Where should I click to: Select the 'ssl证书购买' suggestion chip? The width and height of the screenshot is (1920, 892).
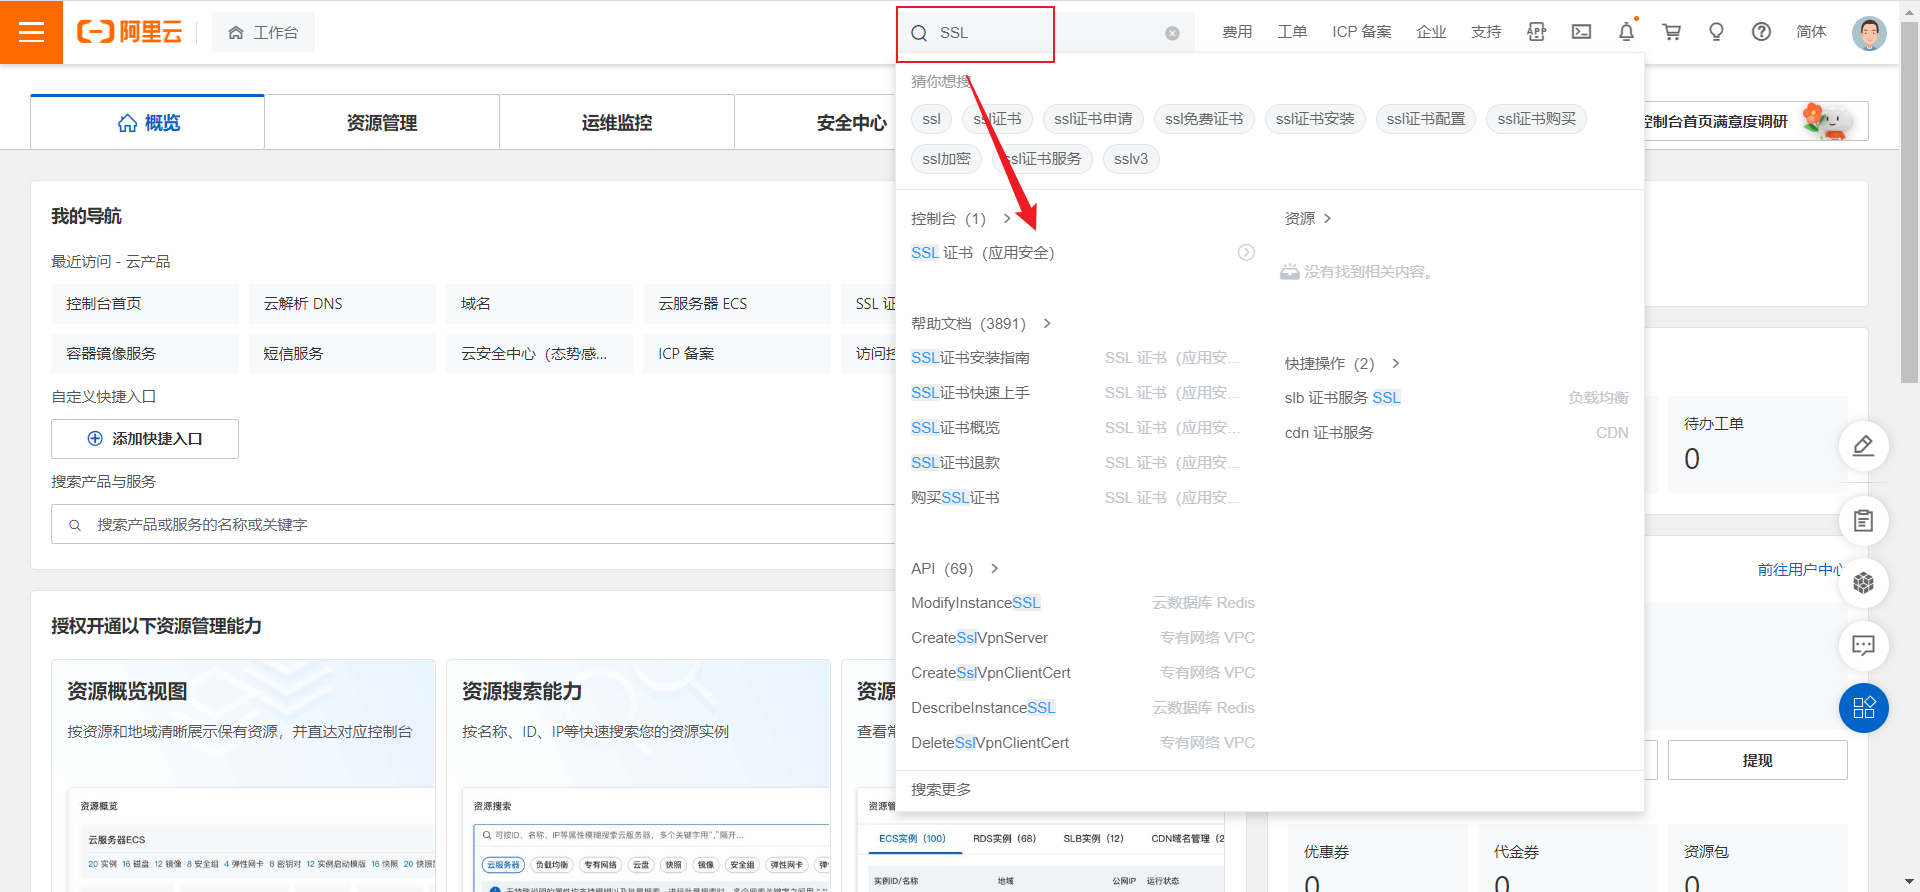coord(1536,119)
